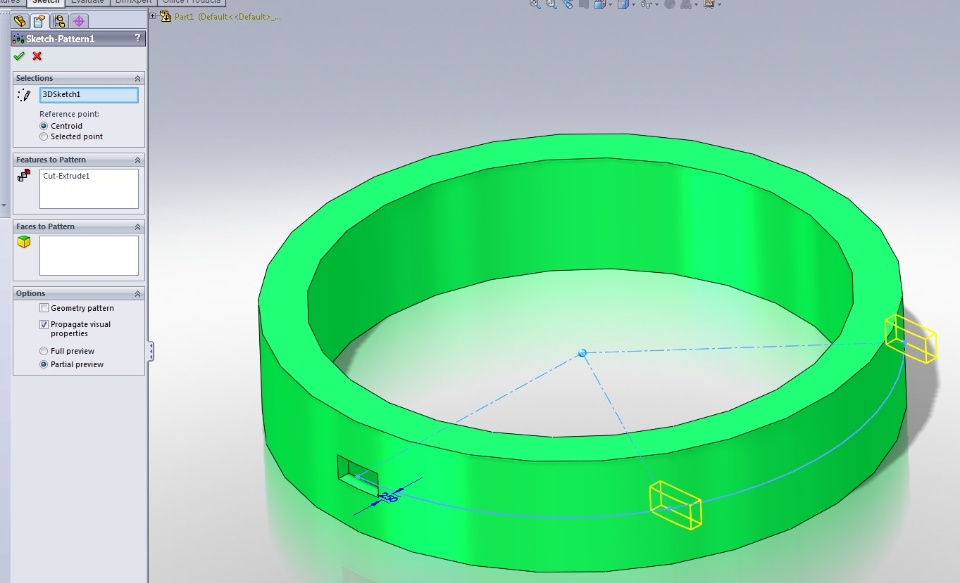This screenshot has width=960, height=583.
Task: Expand the Part1 flyout tree node
Action: pyautogui.click(x=153, y=16)
